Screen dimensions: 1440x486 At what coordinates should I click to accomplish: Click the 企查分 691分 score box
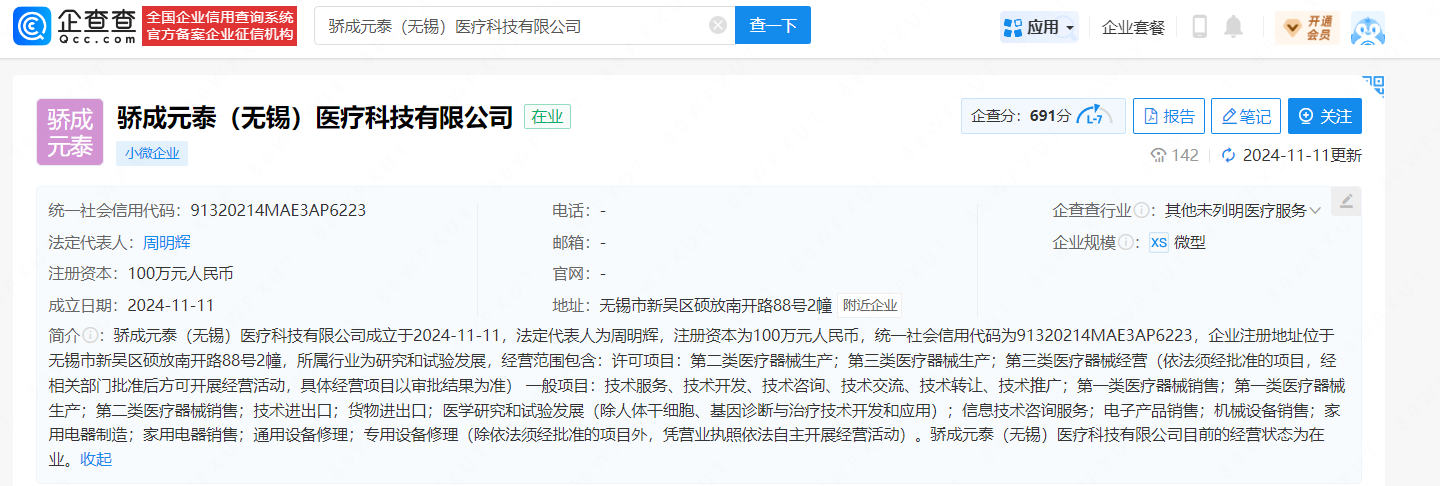coord(1043,116)
